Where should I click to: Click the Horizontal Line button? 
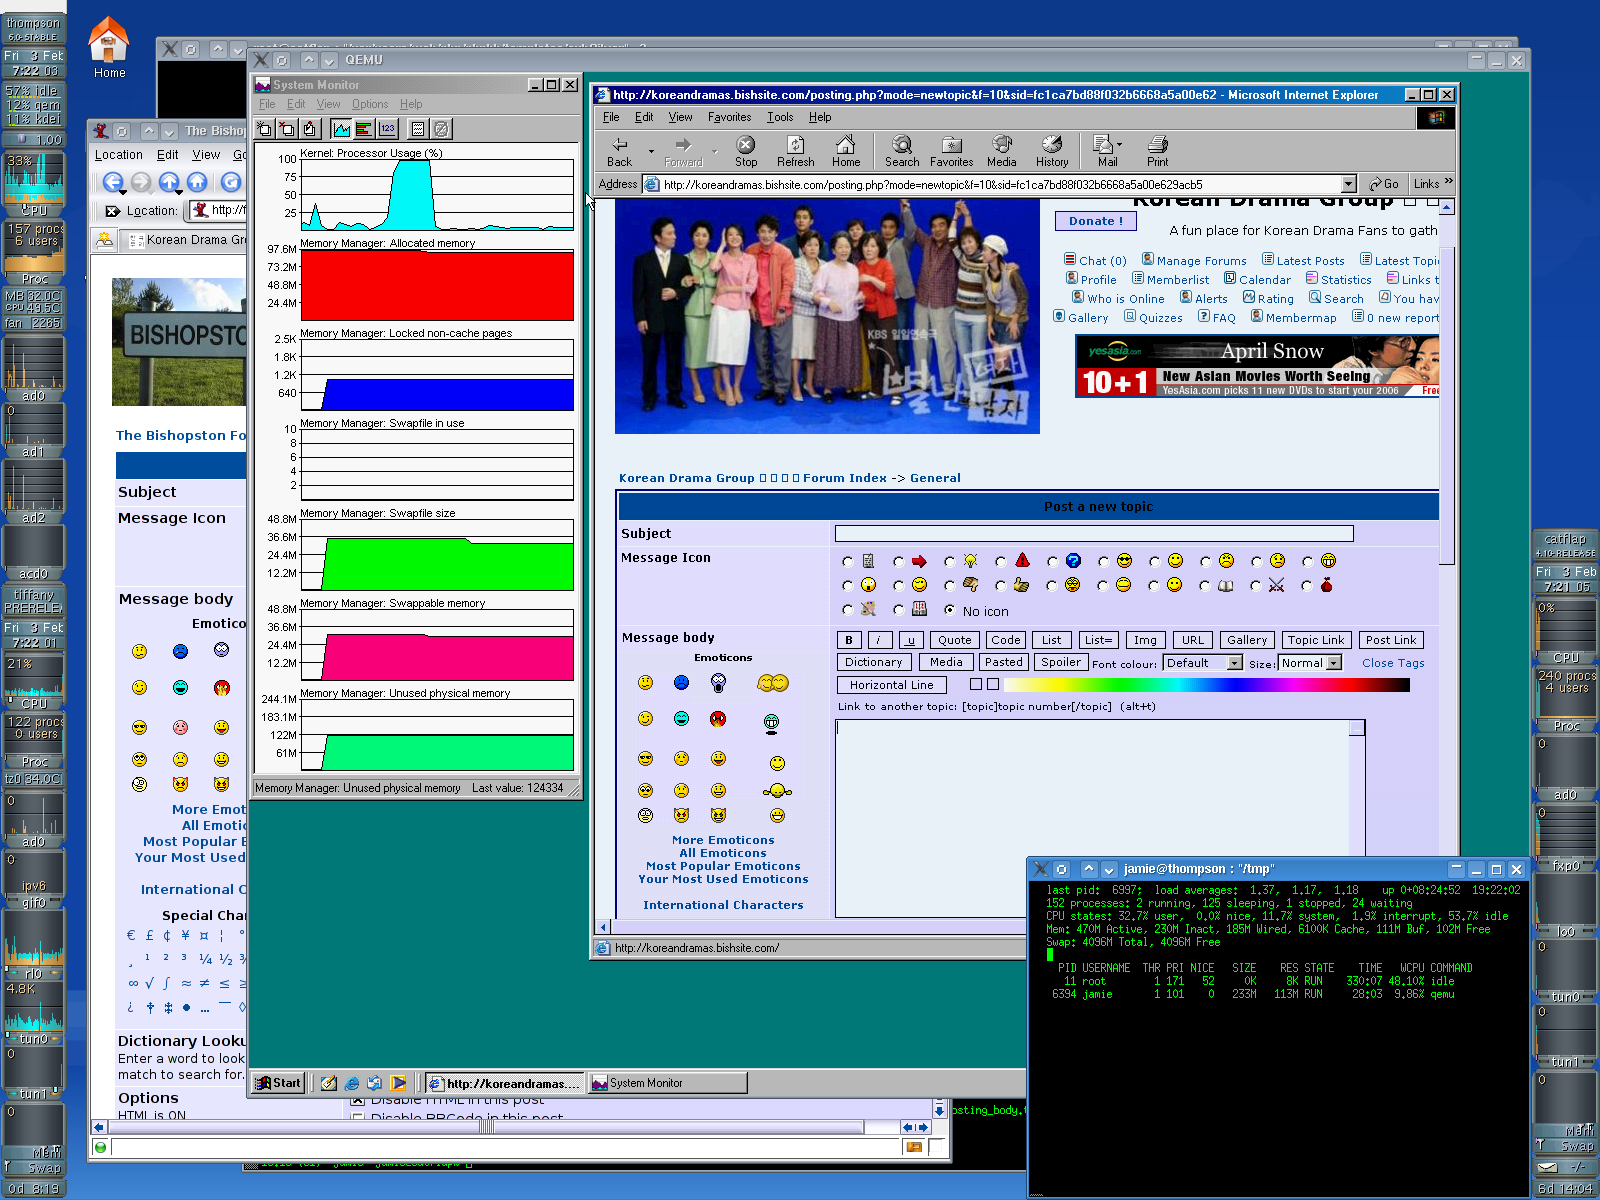[x=891, y=685]
